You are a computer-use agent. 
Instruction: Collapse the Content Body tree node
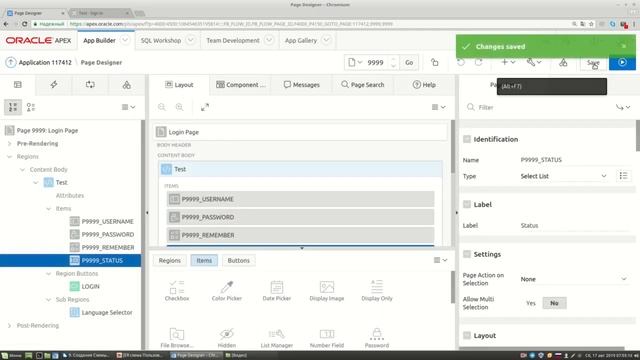(x=22, y=169)
